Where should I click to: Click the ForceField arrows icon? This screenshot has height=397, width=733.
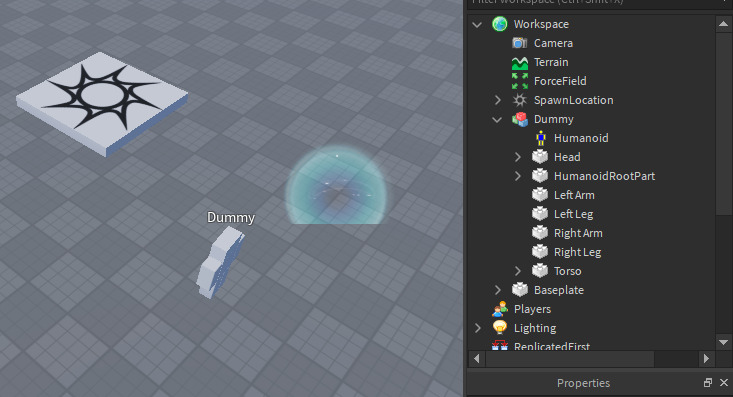pyautogui.click(x=519, y=81)
